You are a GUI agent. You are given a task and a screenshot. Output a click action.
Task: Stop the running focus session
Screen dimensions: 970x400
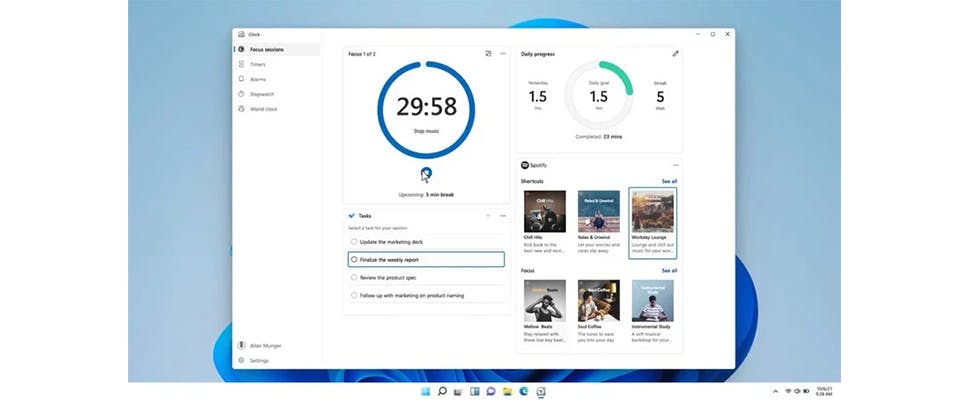(426, 173)
